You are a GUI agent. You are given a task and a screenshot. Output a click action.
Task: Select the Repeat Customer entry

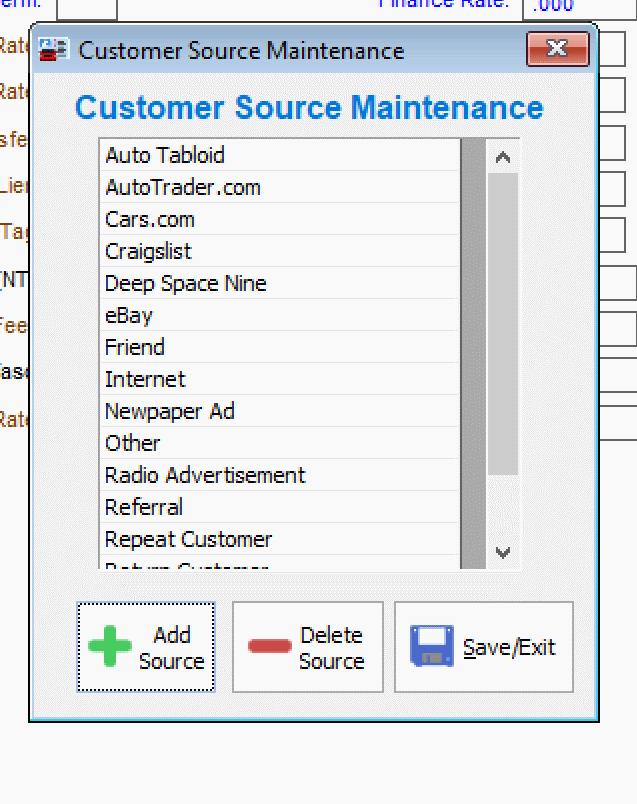coord(280,539)
